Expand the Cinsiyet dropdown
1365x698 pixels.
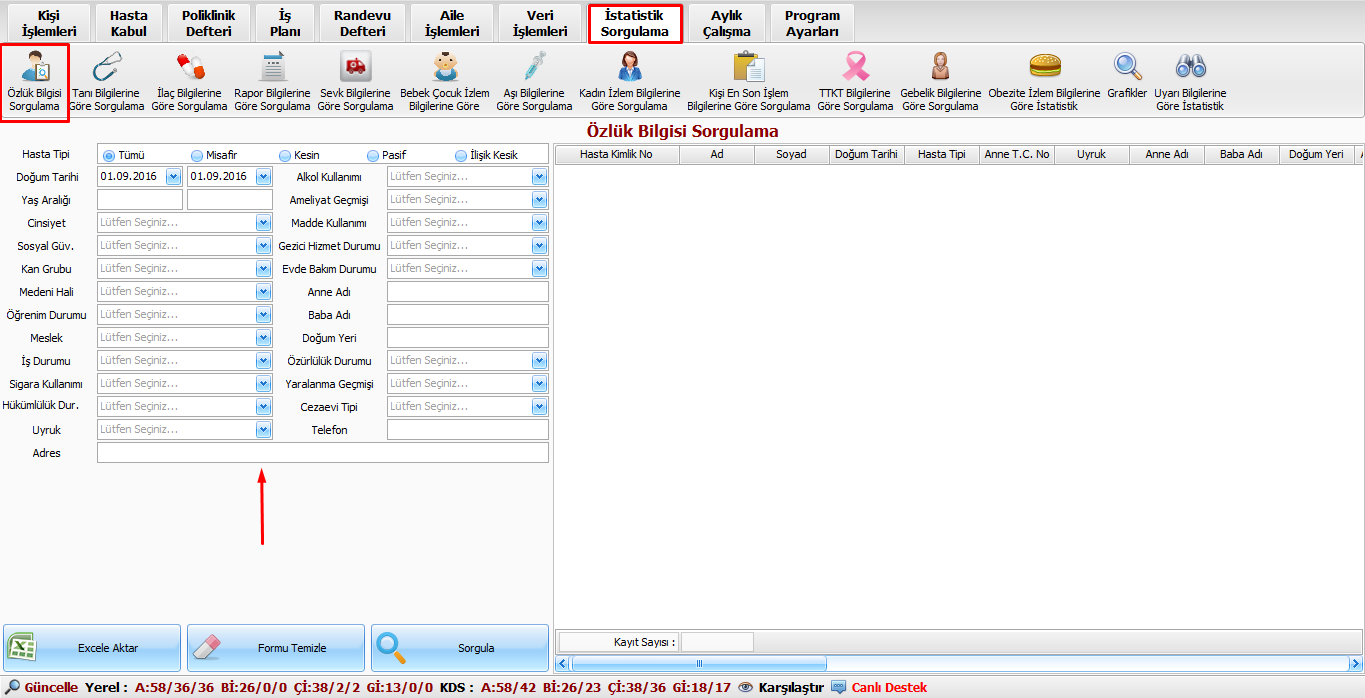(x=263, y=223)
